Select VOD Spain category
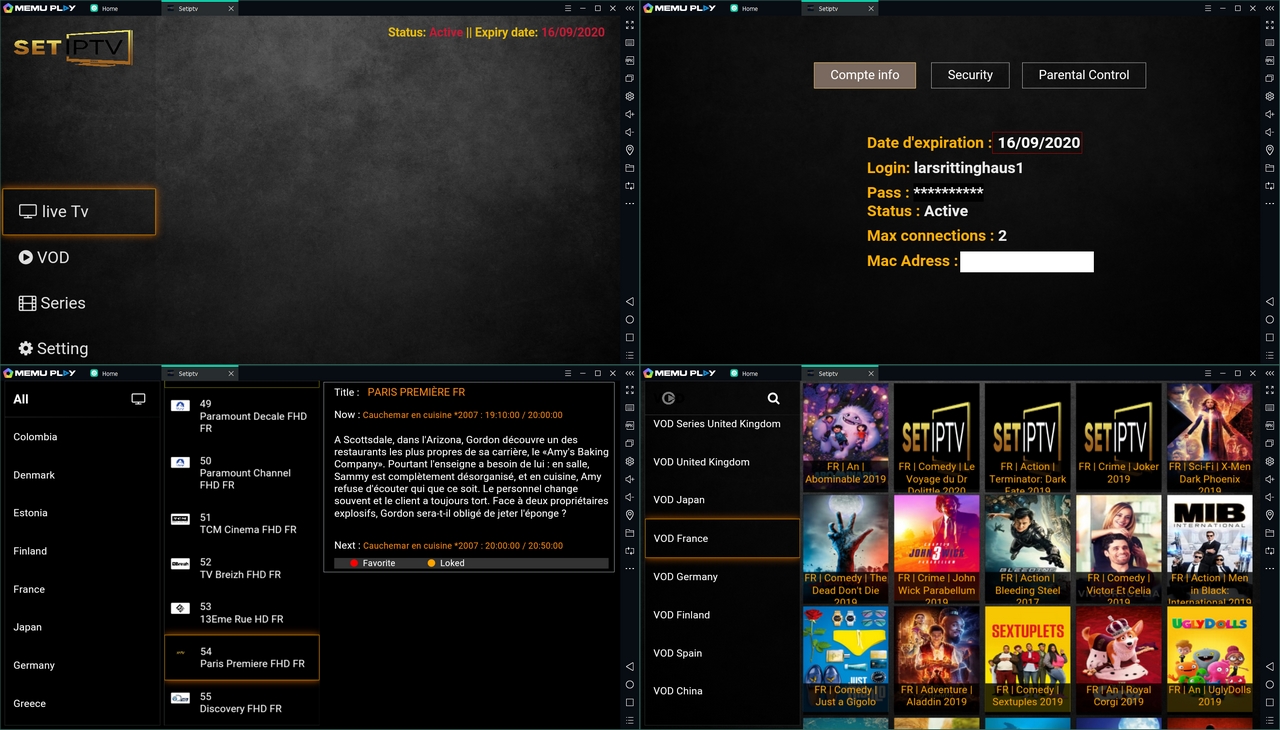 pos(678,653)
